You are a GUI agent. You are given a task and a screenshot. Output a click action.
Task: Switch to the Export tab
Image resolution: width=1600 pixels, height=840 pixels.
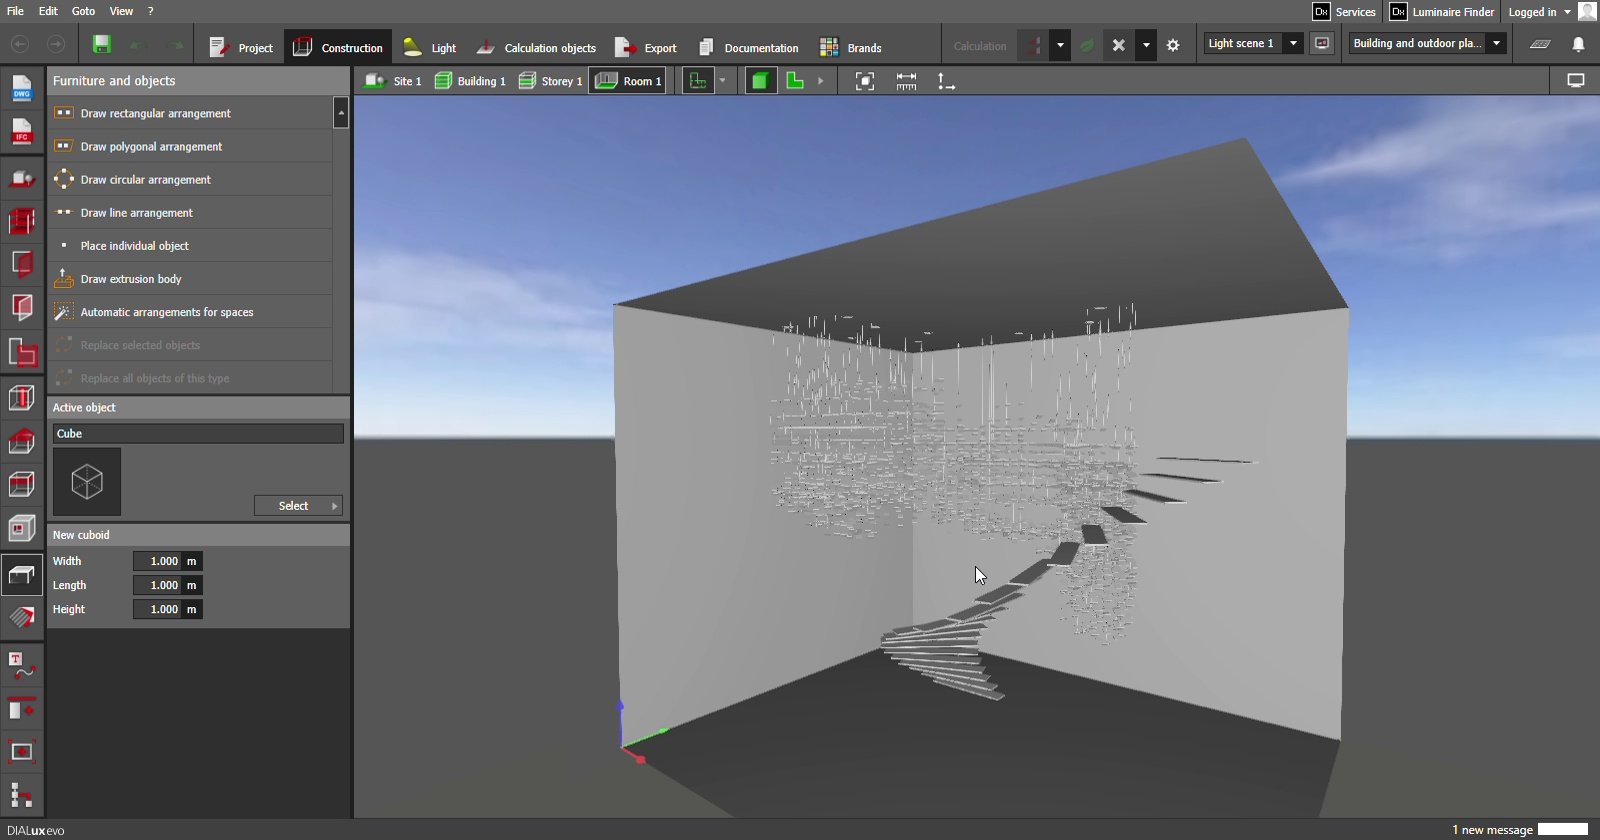(x=646, y=47)
